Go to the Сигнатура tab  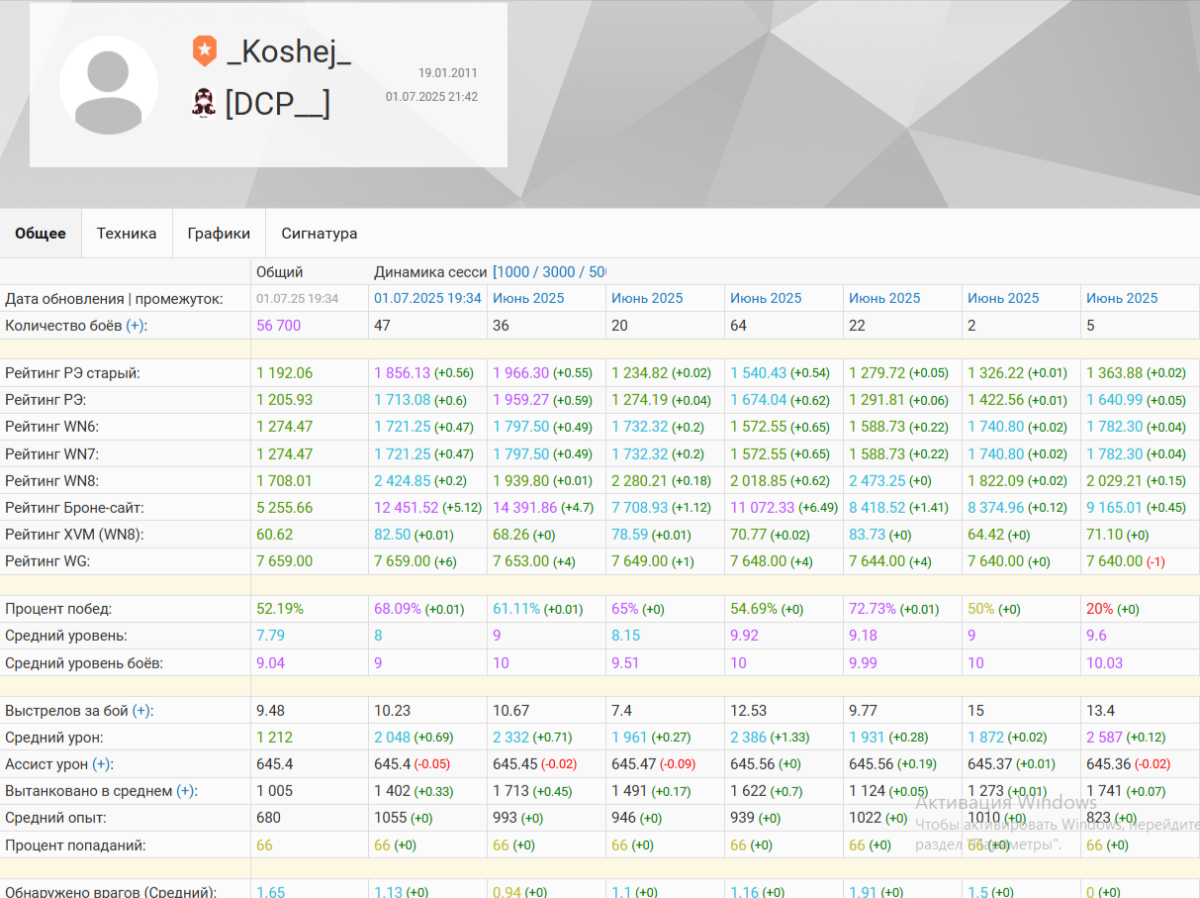pyautogui.click(x=319, y=233)
